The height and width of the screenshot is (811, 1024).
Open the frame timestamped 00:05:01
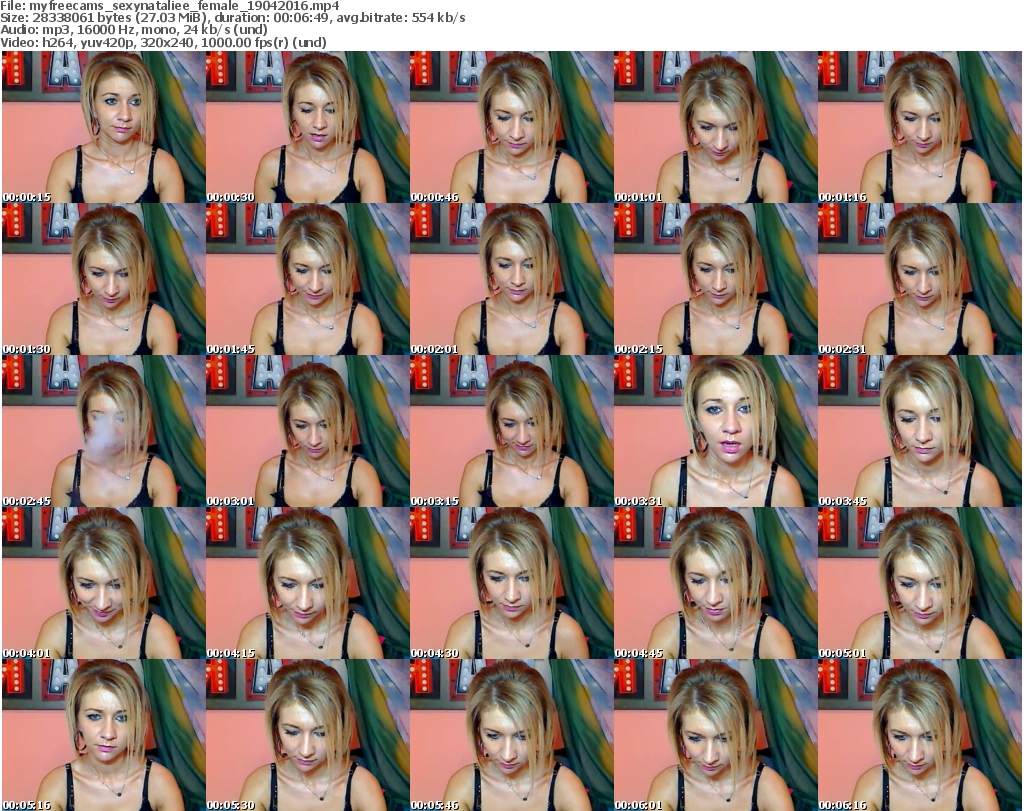click(x=919, y=584)
